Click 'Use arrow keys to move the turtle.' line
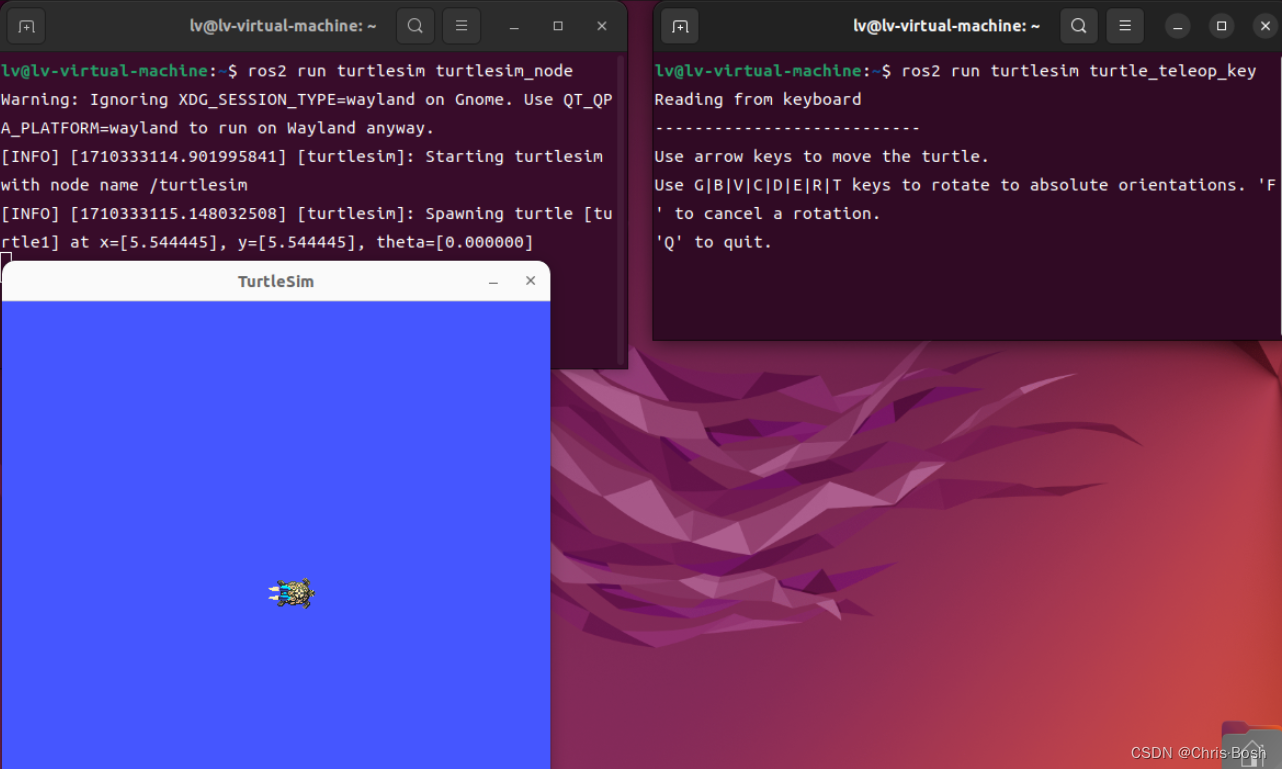The height and width of the screenshot is (769, 1282). (821, 156)
